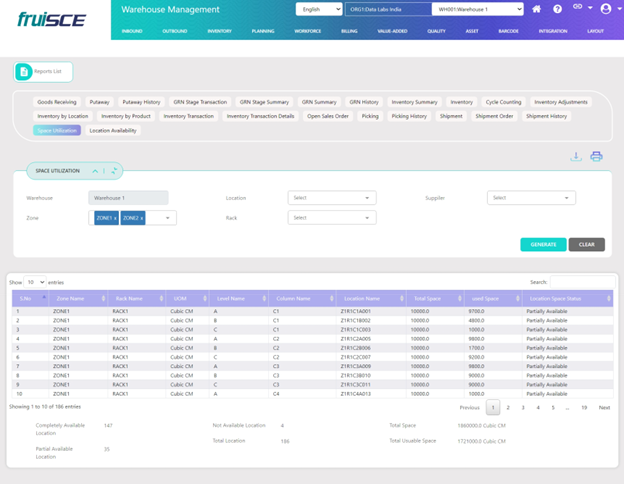Screen dimensions: 624x484
Task: Open the Location dropdown
Action: pos(332,198)
